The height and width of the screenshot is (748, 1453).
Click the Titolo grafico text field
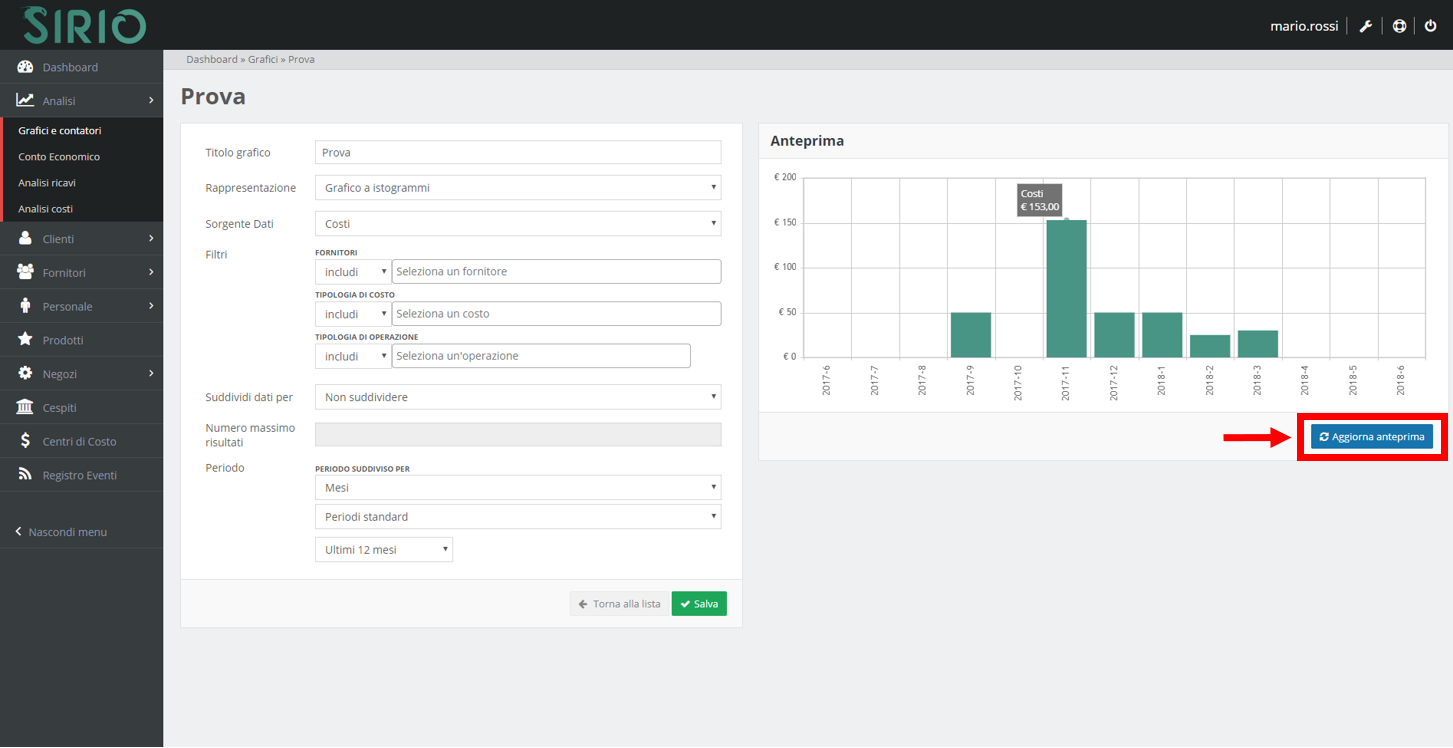pyautogui.click(x=517, y=152)
